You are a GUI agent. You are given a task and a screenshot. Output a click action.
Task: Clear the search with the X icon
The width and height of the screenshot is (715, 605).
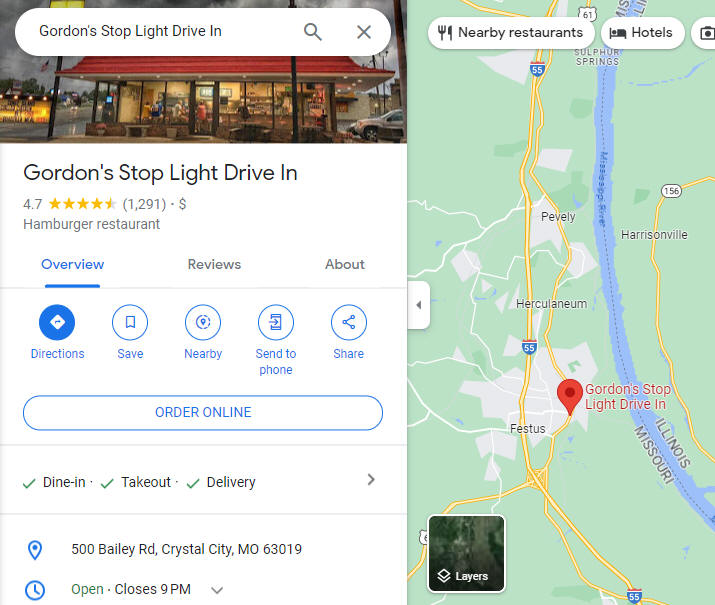point(364,32)
